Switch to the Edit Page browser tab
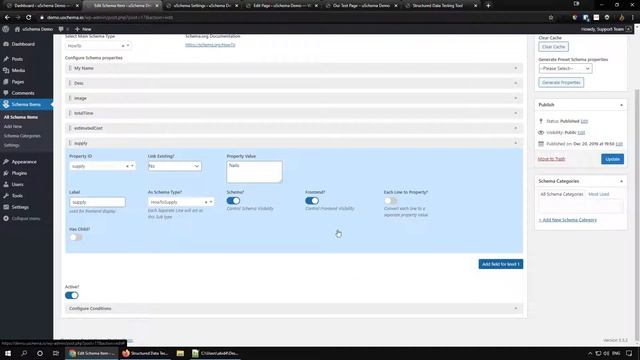The height and width of the screenshot is (360, 640). point(282,6)
